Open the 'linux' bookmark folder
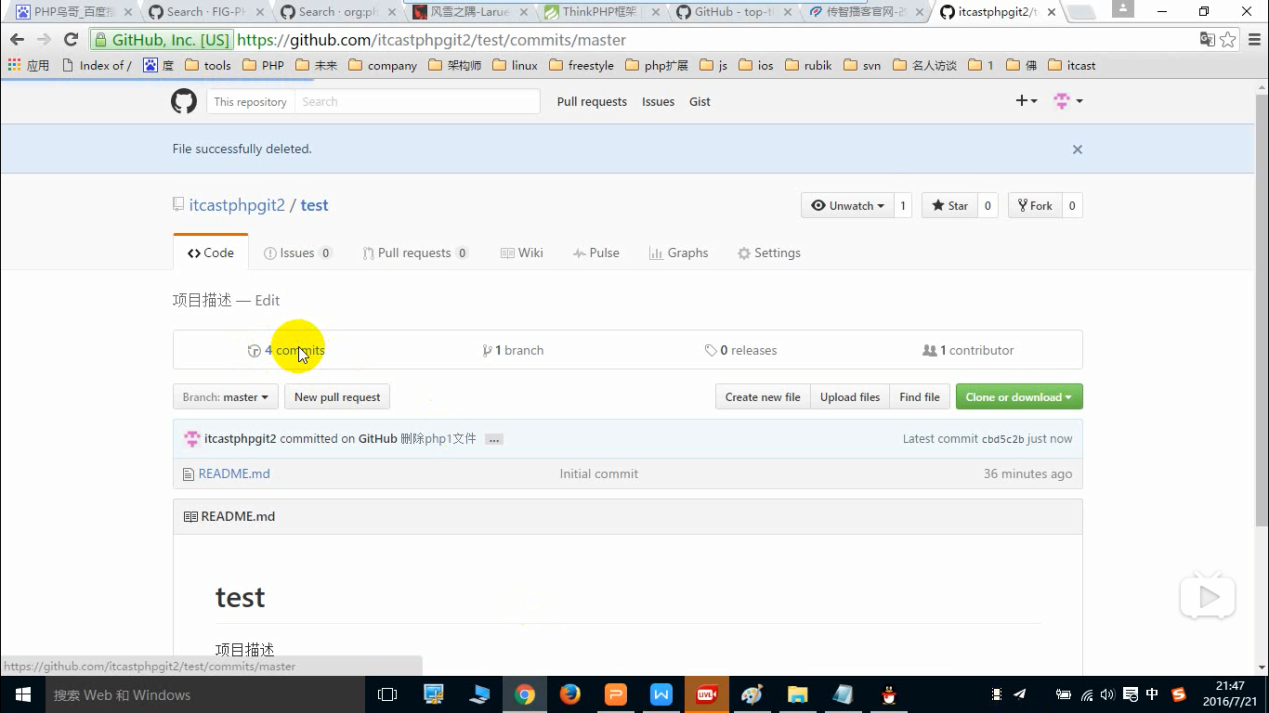 (514, 65)
